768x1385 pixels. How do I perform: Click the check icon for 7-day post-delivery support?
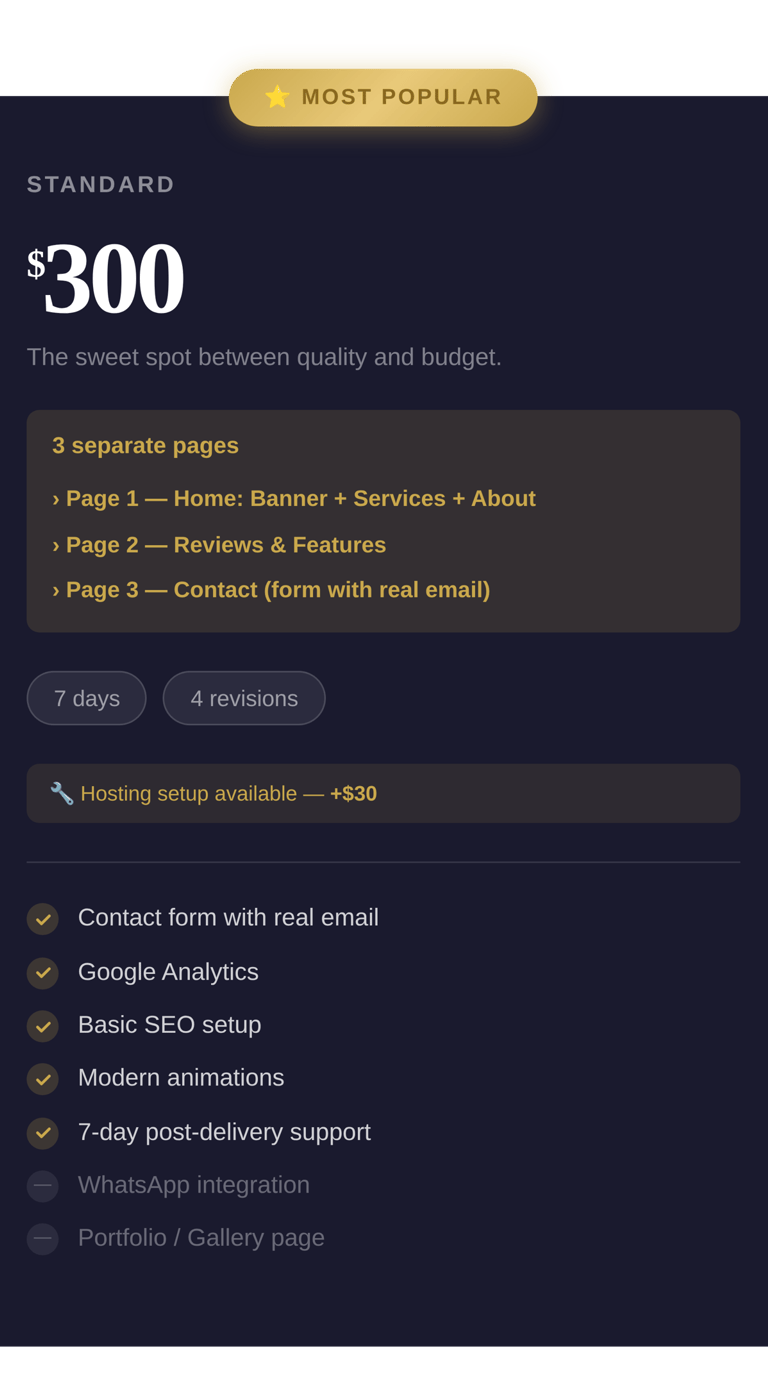point(43,1133)
